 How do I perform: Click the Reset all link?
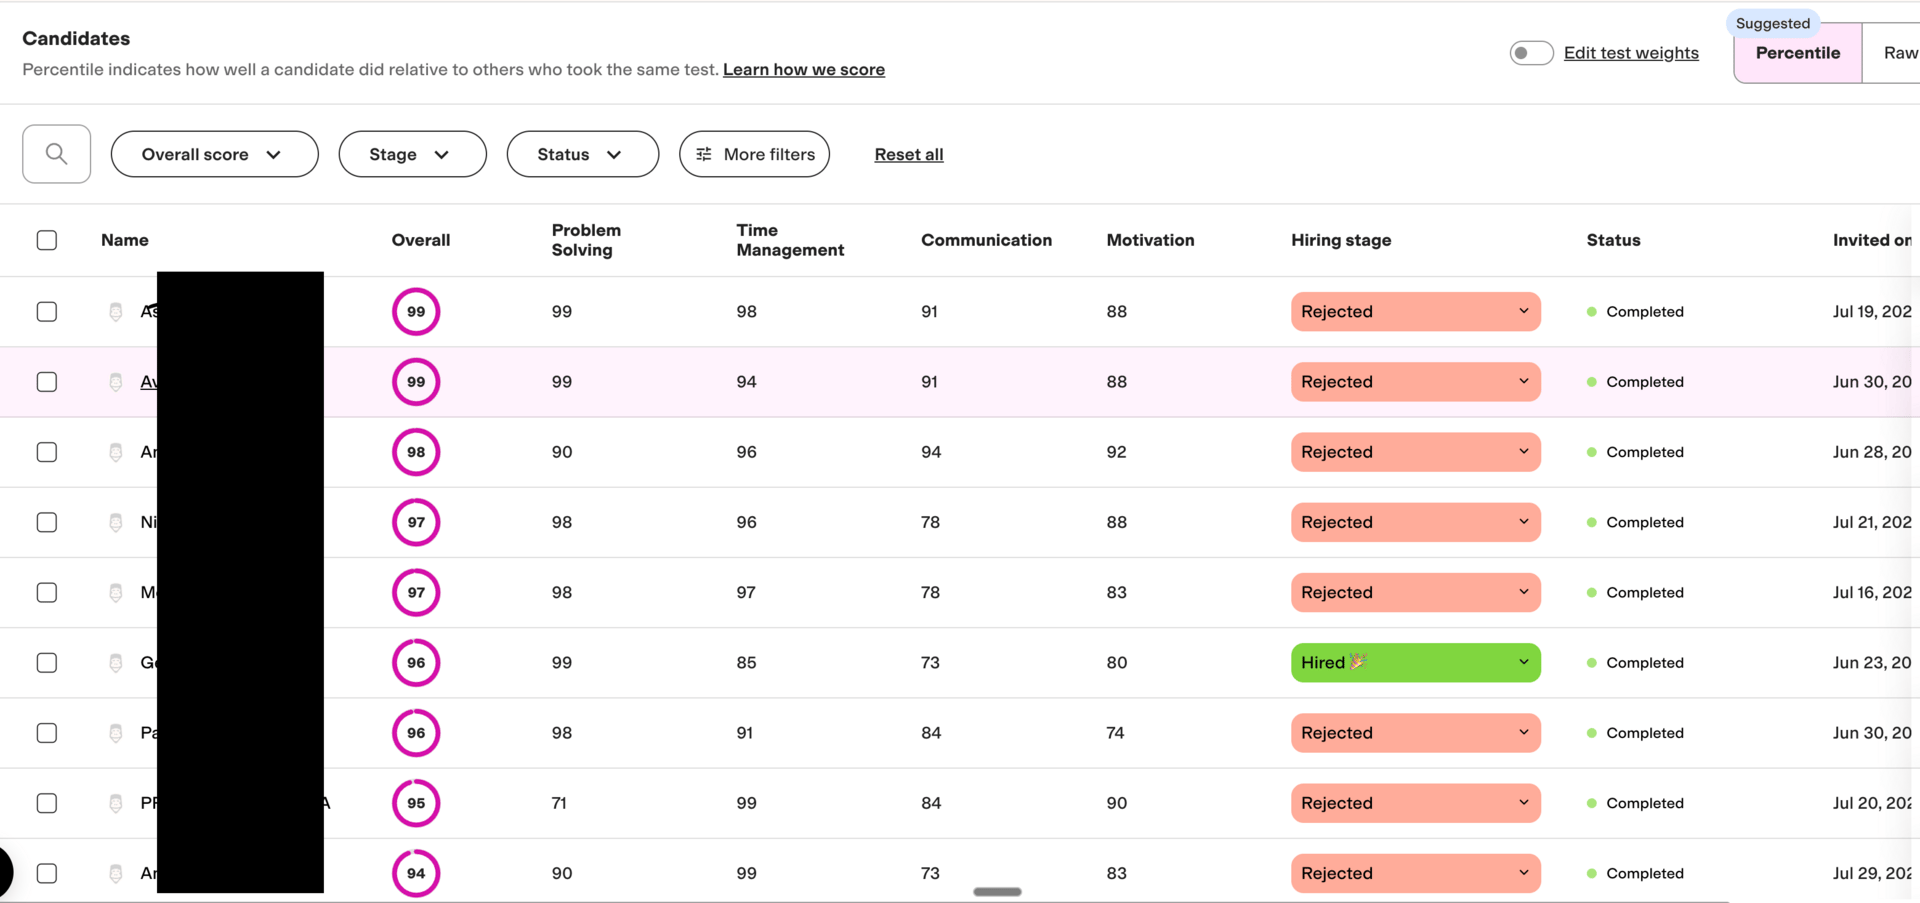pyautogui.click(x=908, y=154)
